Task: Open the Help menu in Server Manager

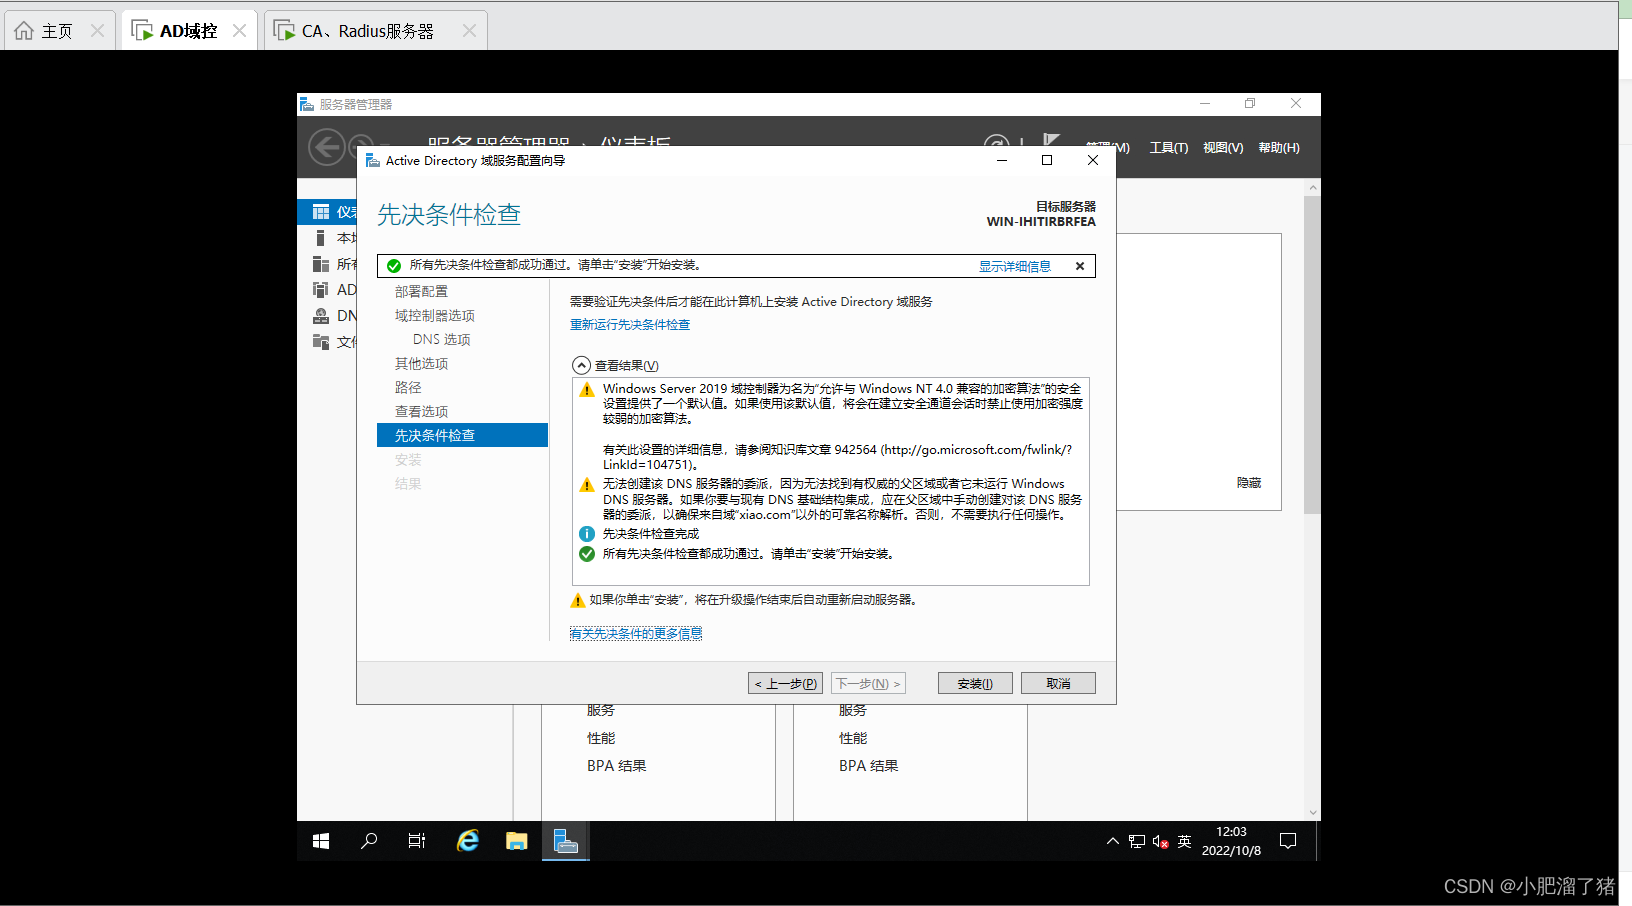Action: [x=1279, y=148]
